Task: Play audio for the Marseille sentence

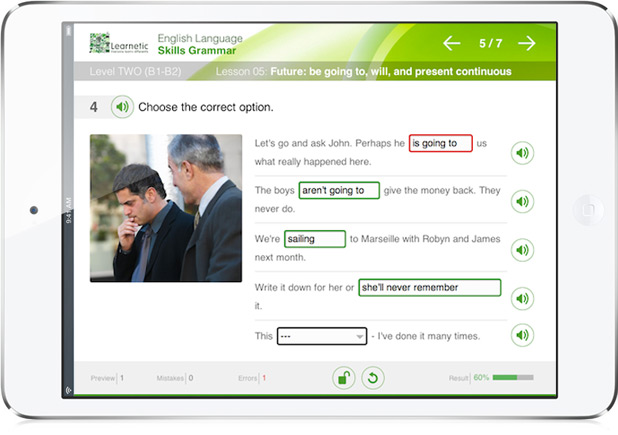Action: coord(522,250)
